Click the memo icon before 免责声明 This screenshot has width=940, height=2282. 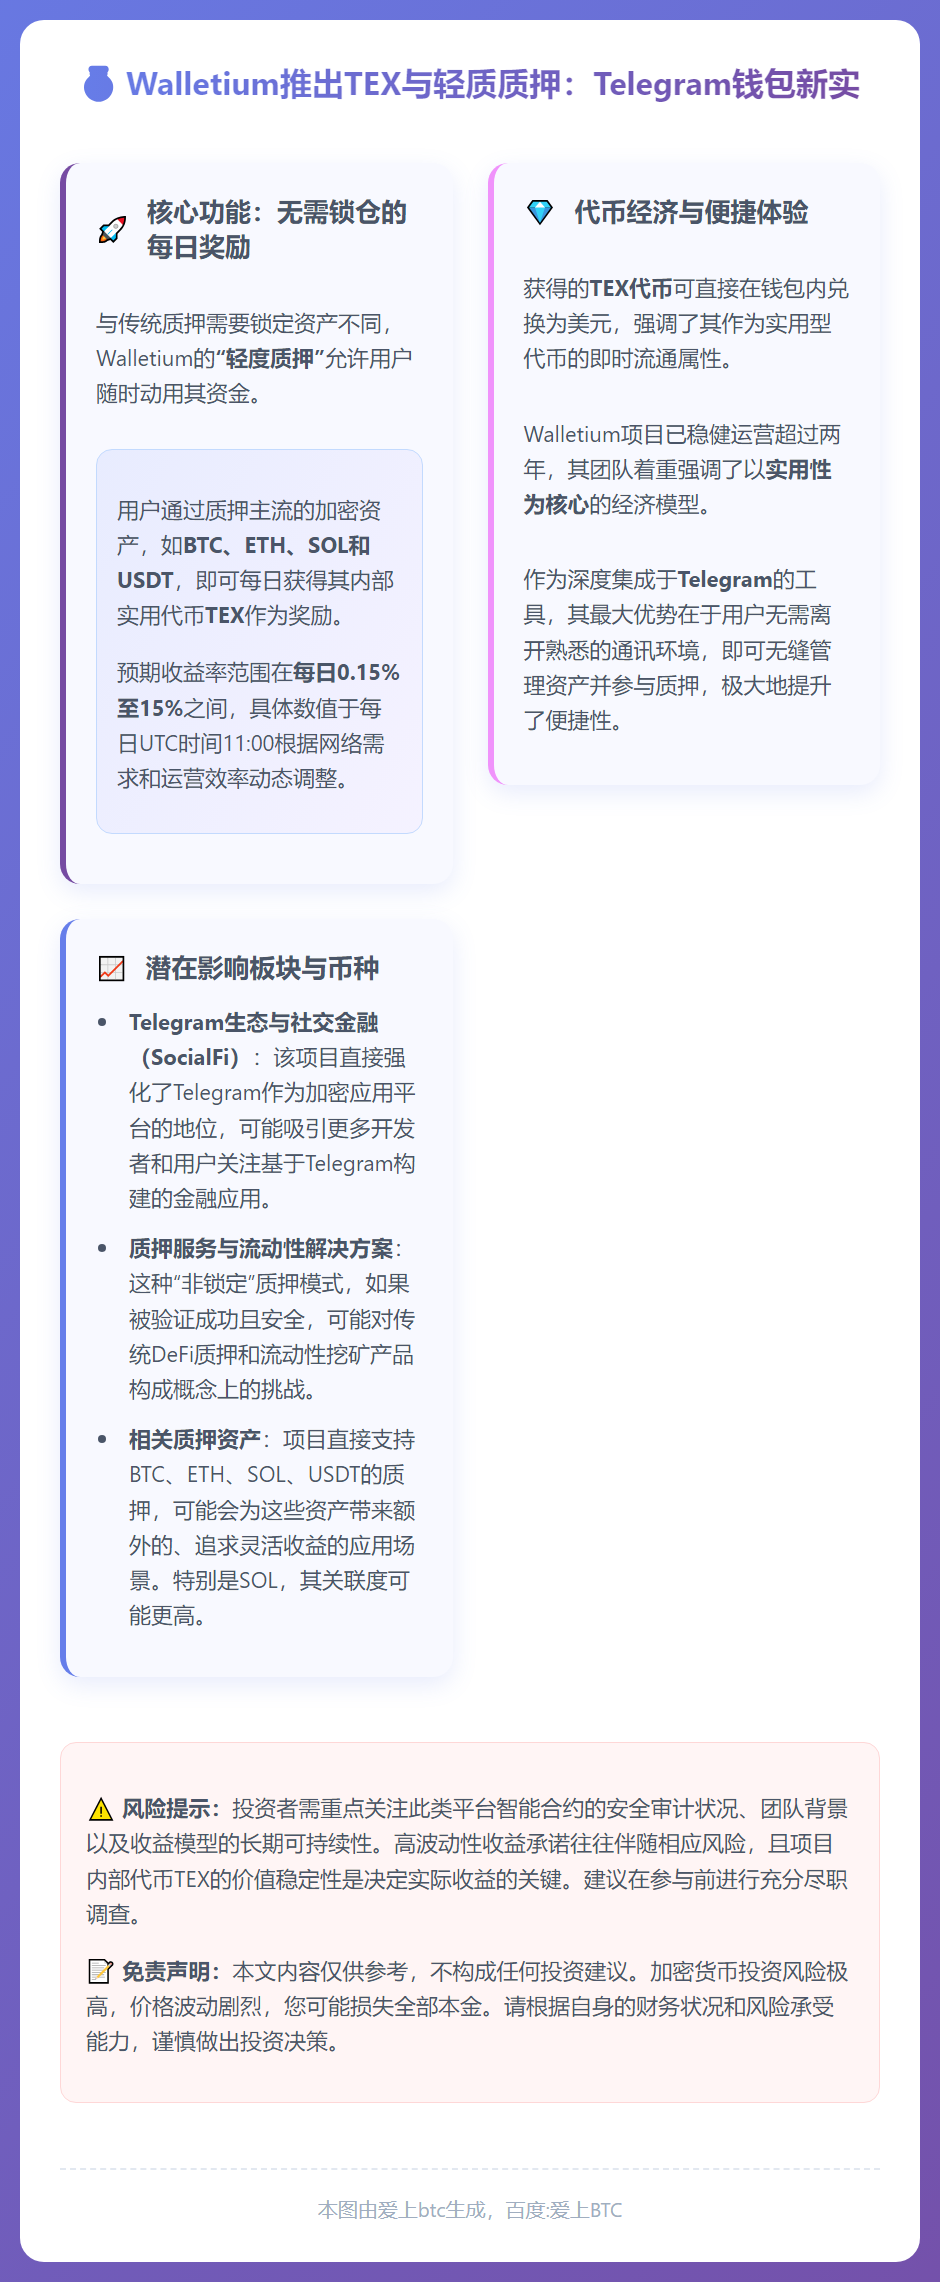pyautogui.click(x=100, y=1972)
